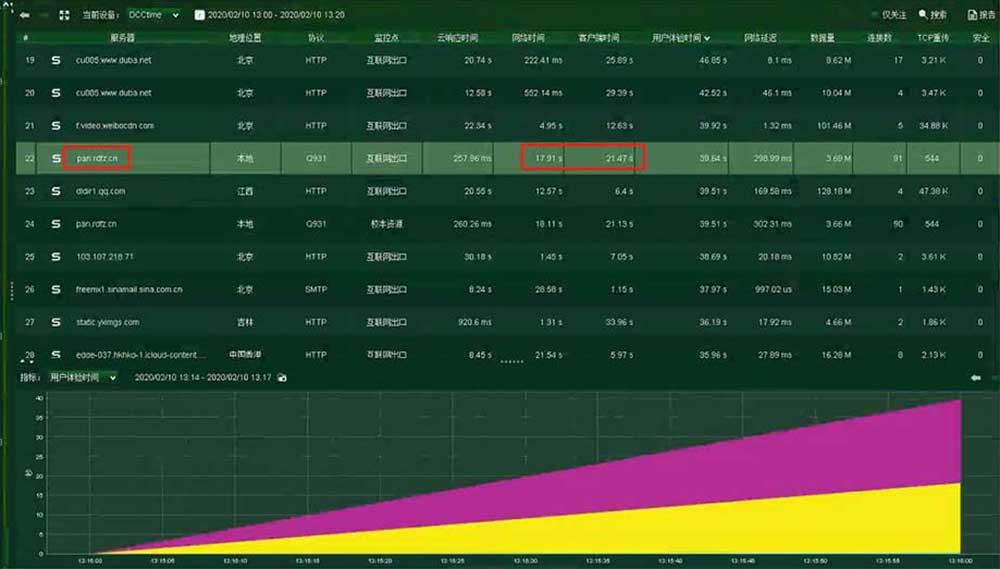Select the pan.rdfz.cn server in row 22
This screenshot has width=1000, height=569.
97,158
